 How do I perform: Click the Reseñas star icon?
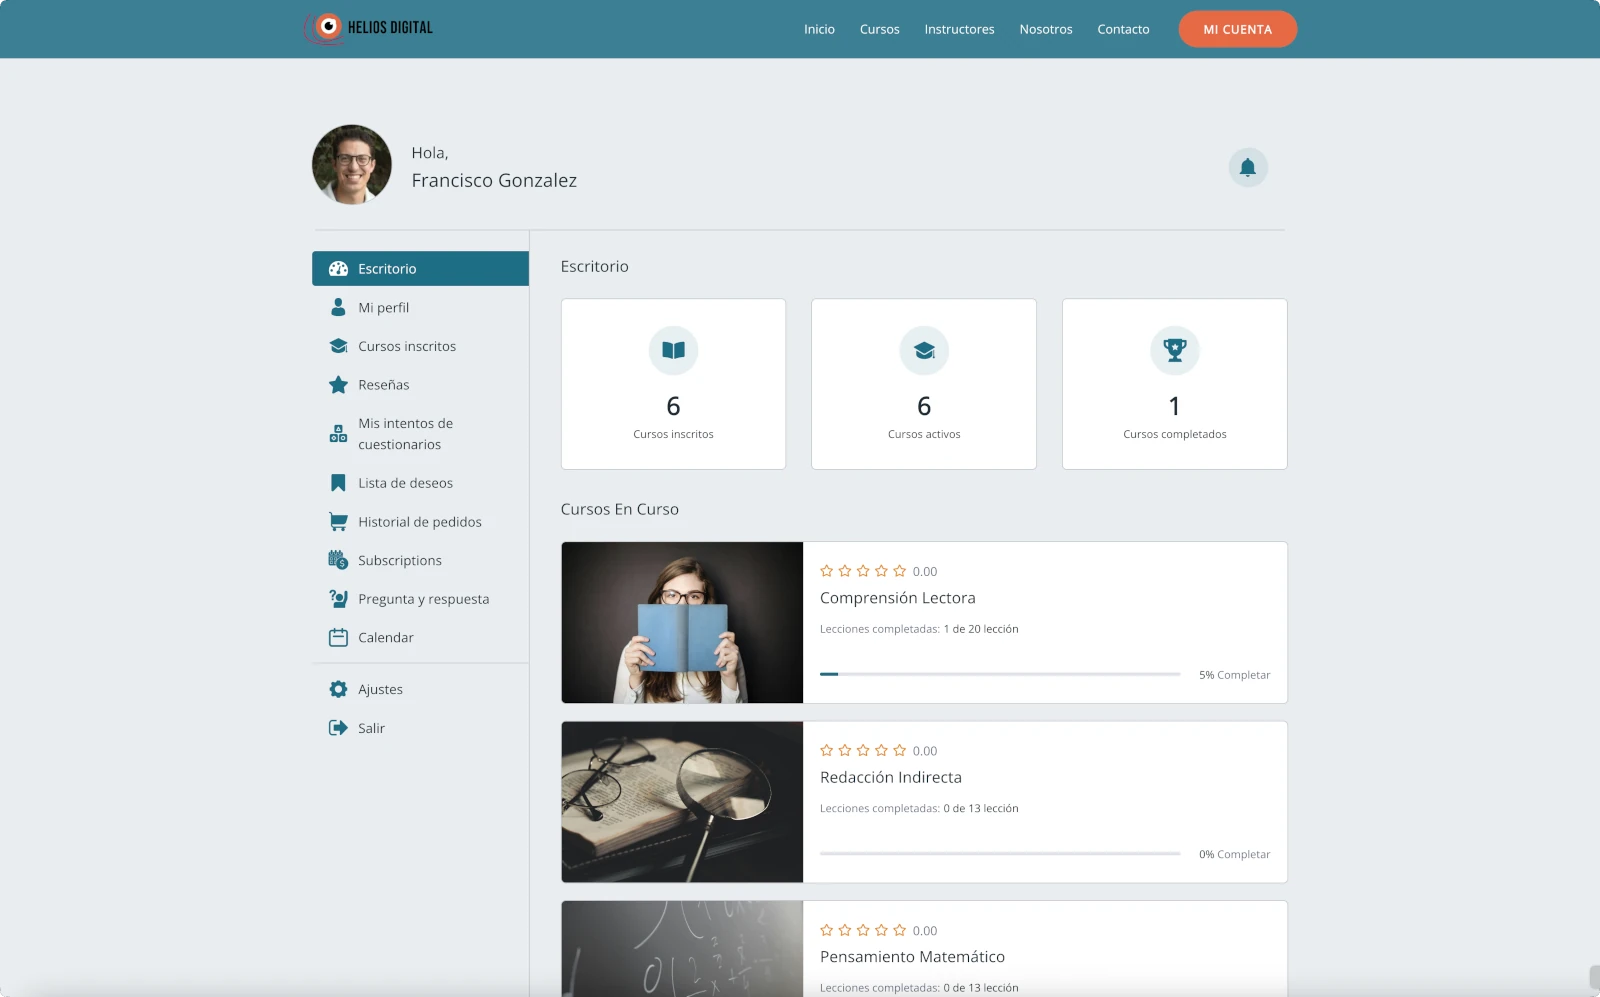click(x=338, y=385)
